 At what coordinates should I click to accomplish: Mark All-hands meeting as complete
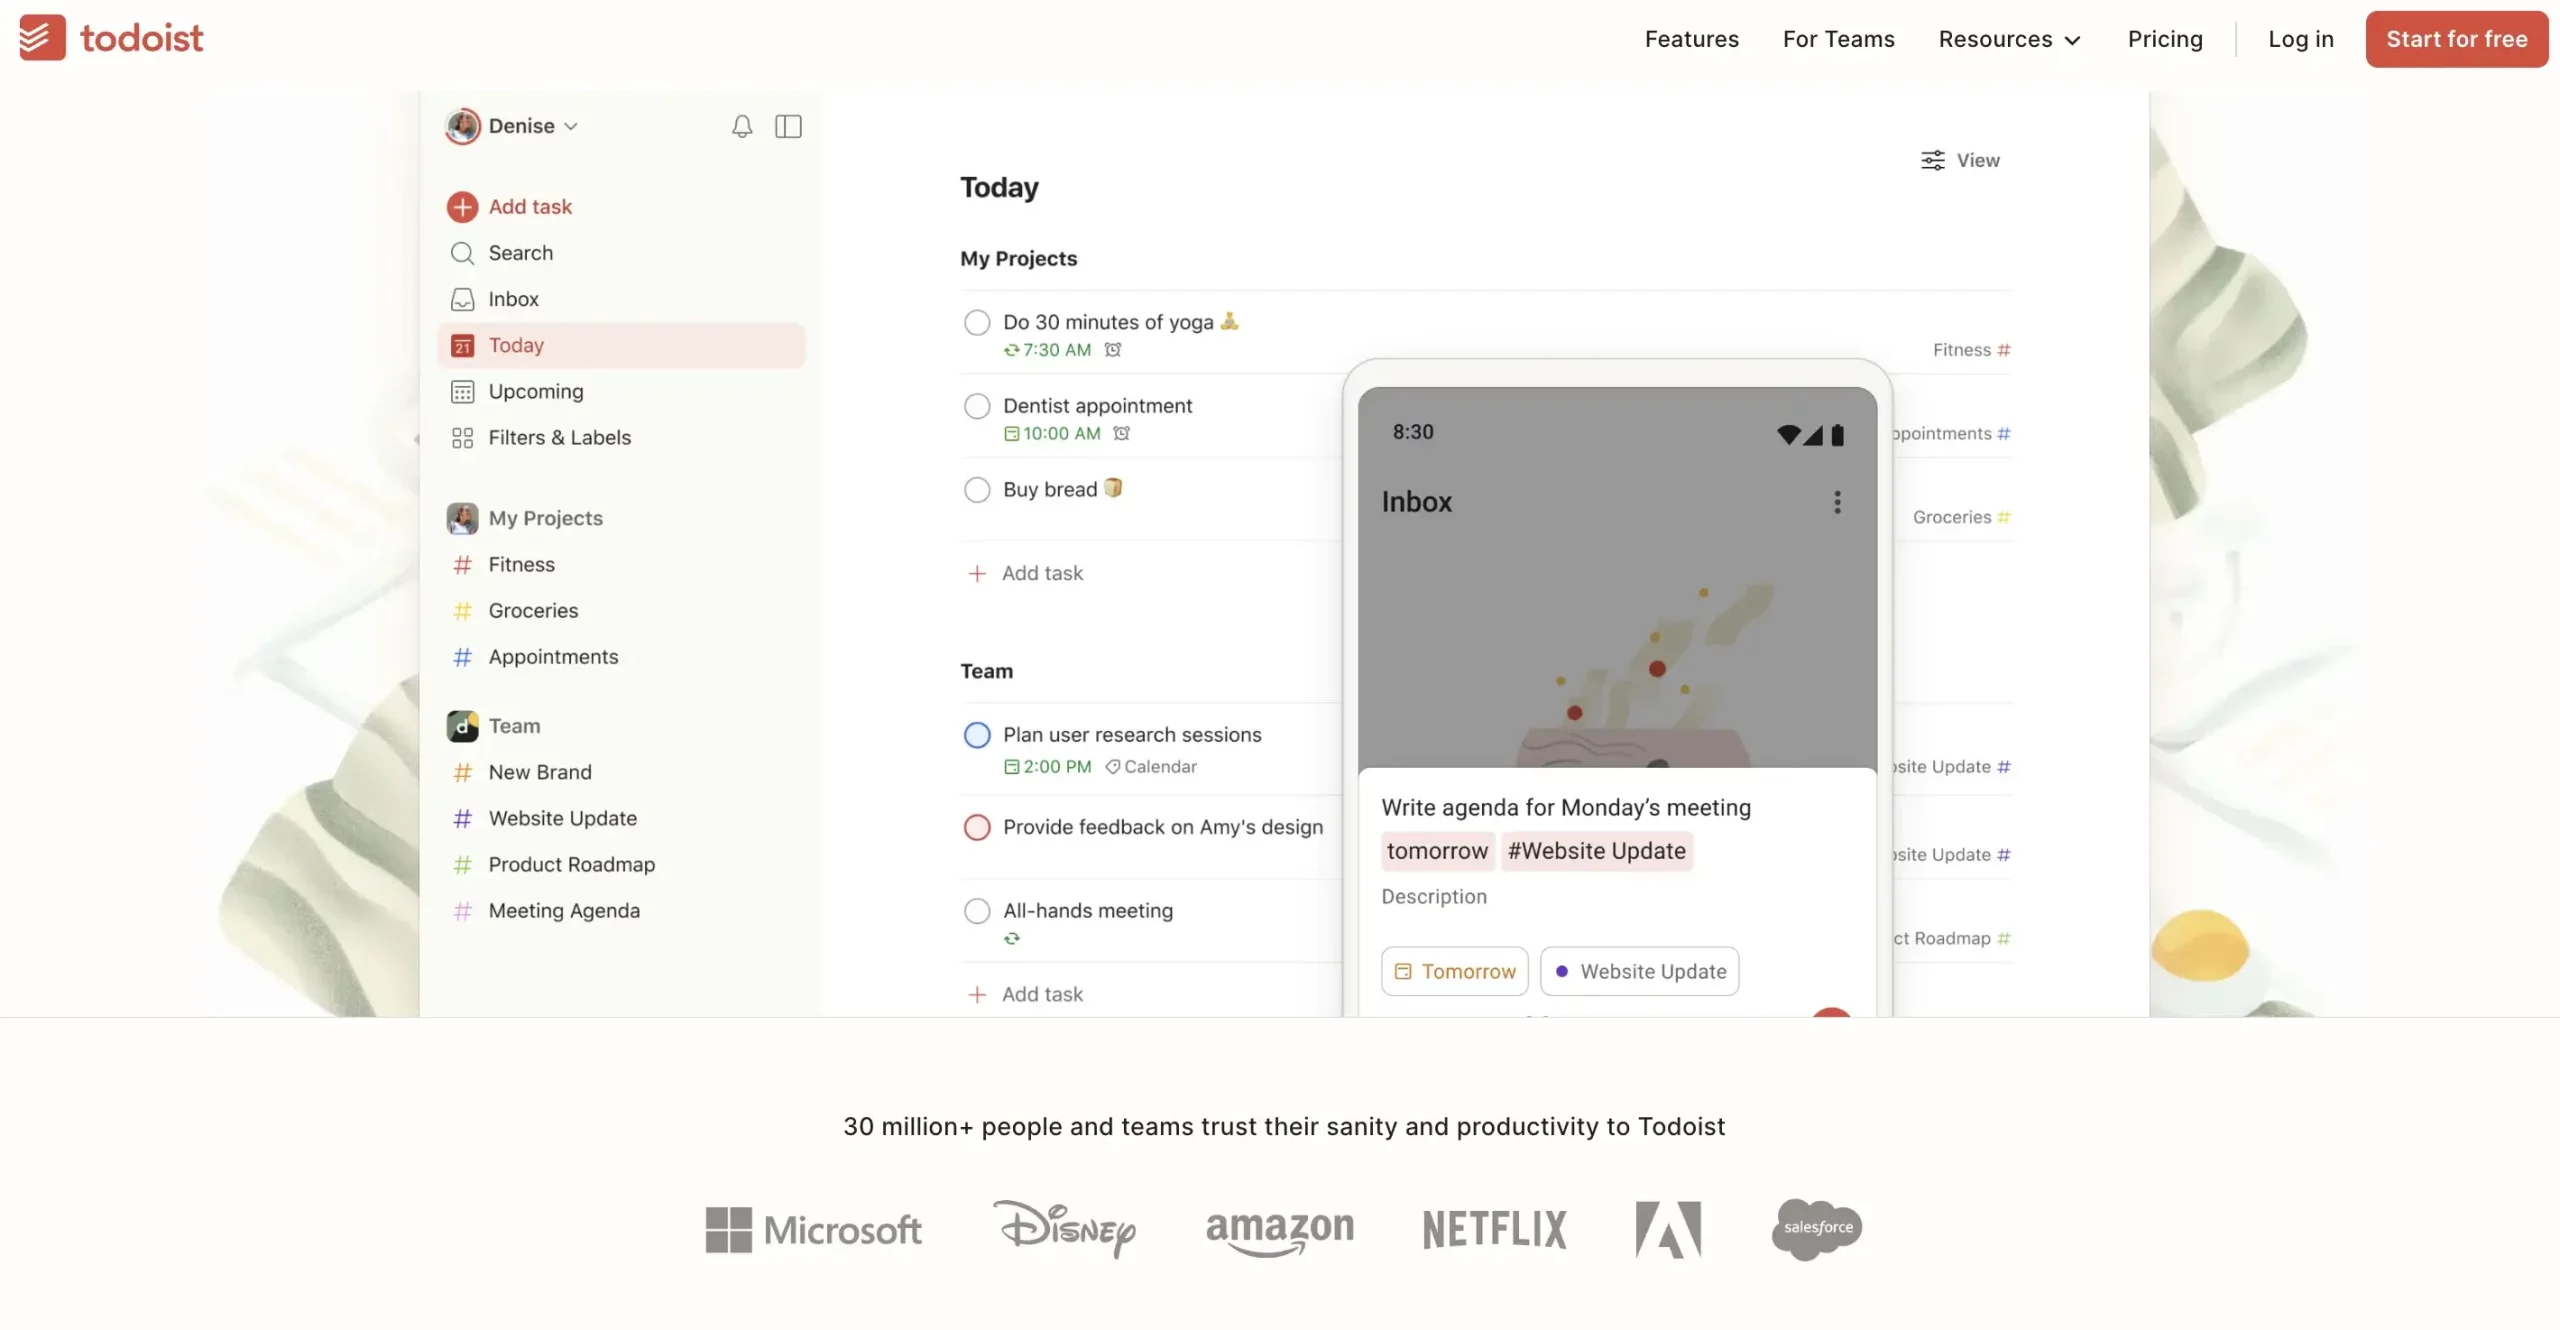point(977,911)
